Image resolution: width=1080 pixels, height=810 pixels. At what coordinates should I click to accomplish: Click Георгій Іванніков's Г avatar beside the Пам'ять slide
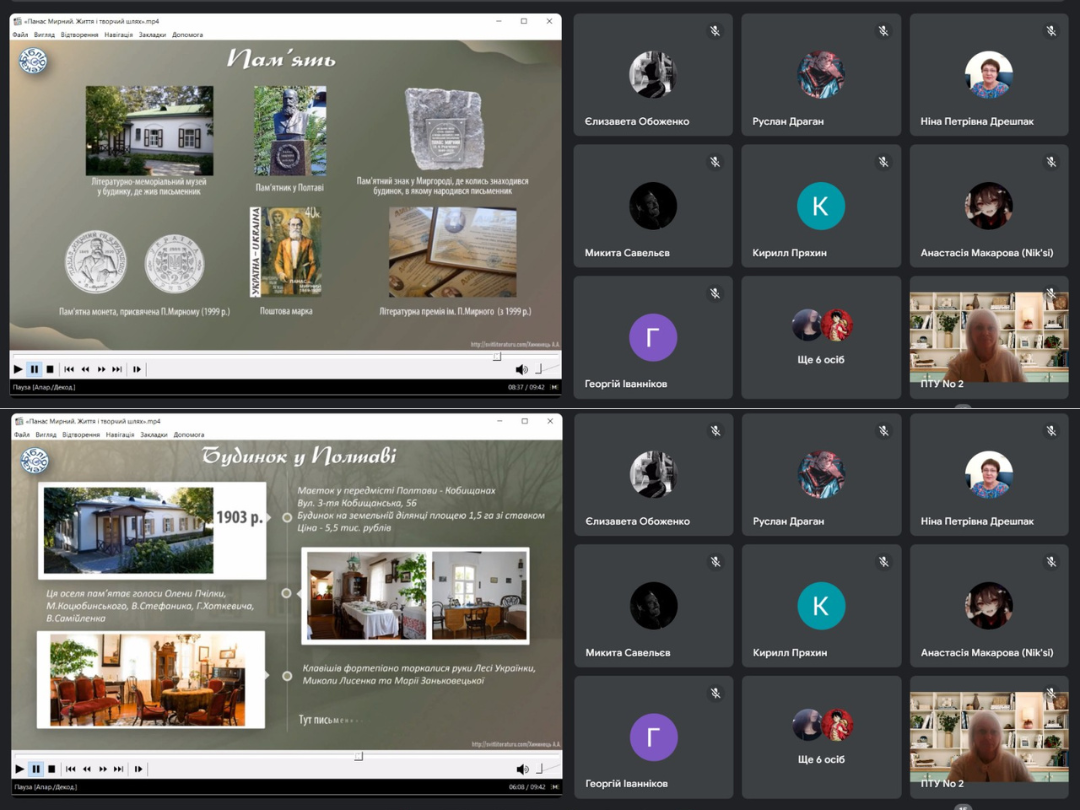coord(652,338)
